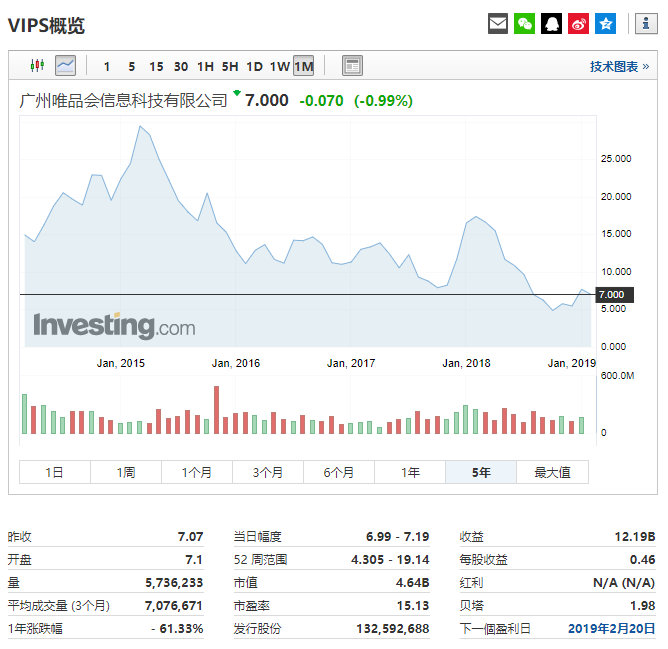Image resolution: width=668 pixels, height=649 pixels.
Task: Switch range to 1日
Action: [x=55, y=472]
